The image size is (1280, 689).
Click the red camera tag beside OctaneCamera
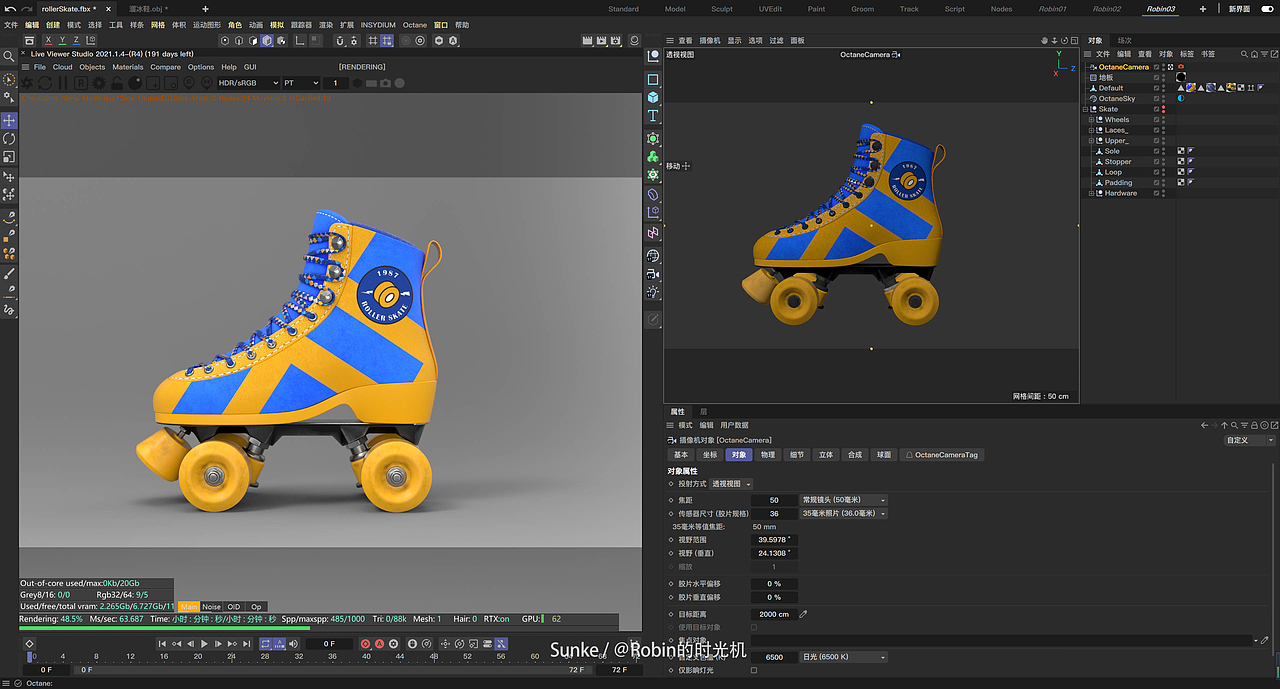click(x=1181, y=67)
